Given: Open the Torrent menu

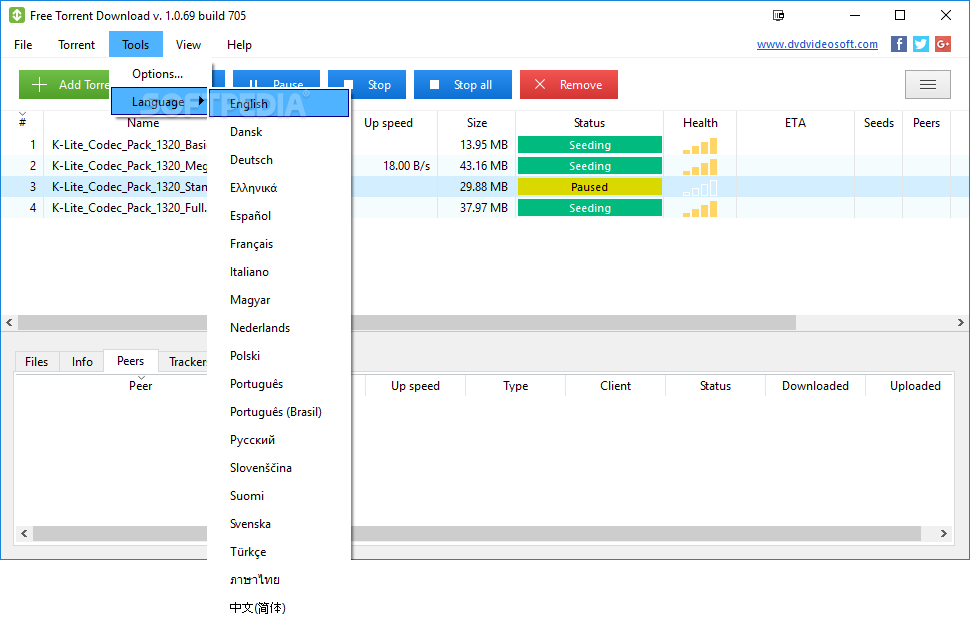Looking at the screenshot, I should (77, 45).
